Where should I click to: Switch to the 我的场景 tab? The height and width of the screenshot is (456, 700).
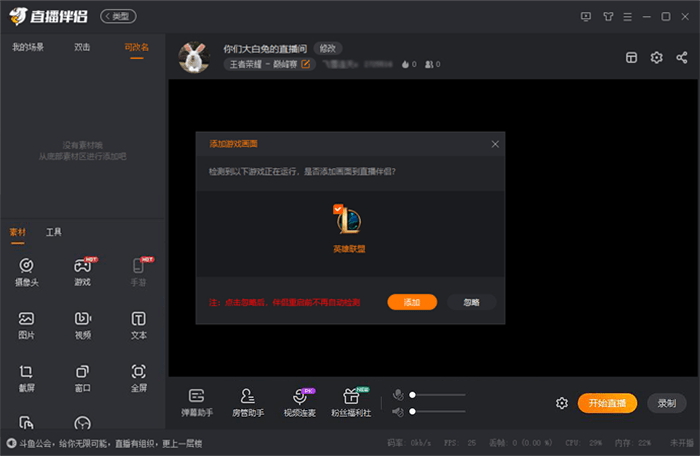[28, 47]
